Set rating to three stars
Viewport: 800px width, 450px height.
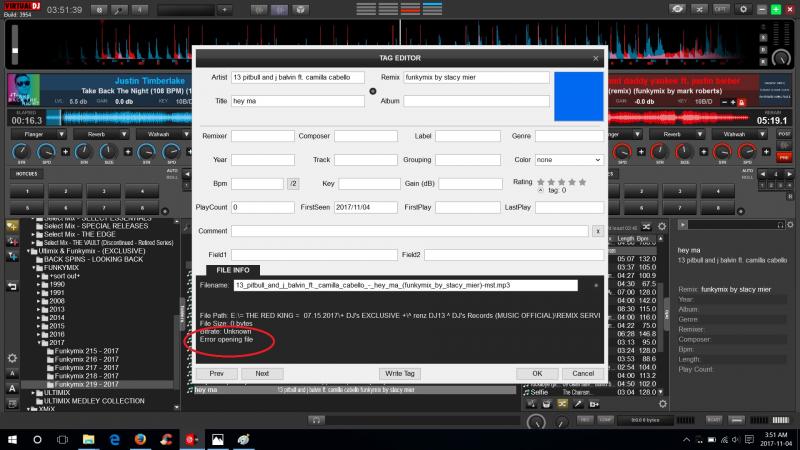pos(562,182)
